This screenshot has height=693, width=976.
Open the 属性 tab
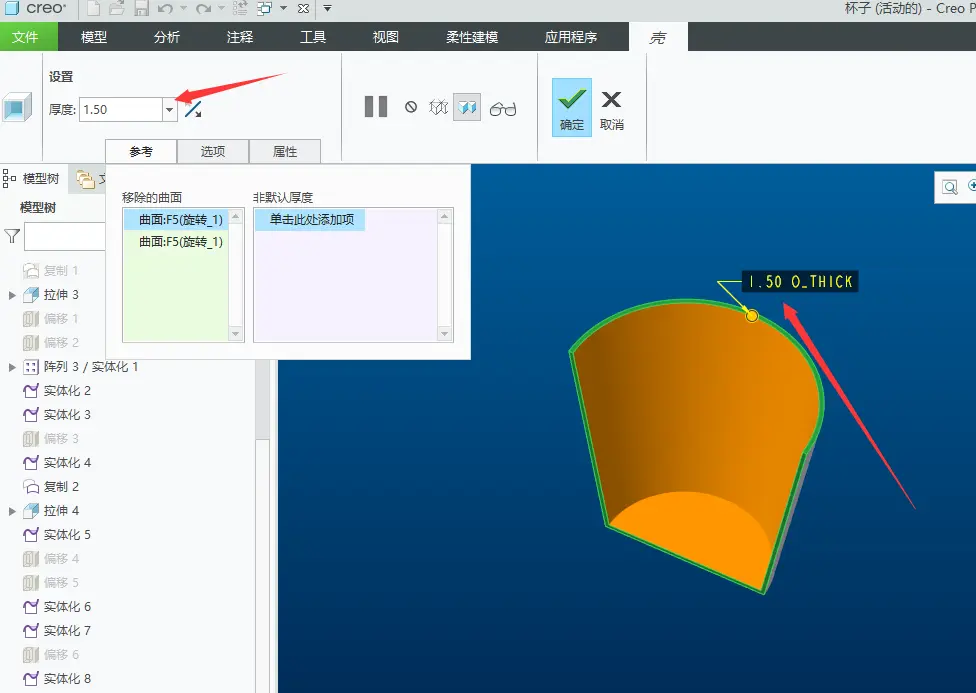click(285, 151)
